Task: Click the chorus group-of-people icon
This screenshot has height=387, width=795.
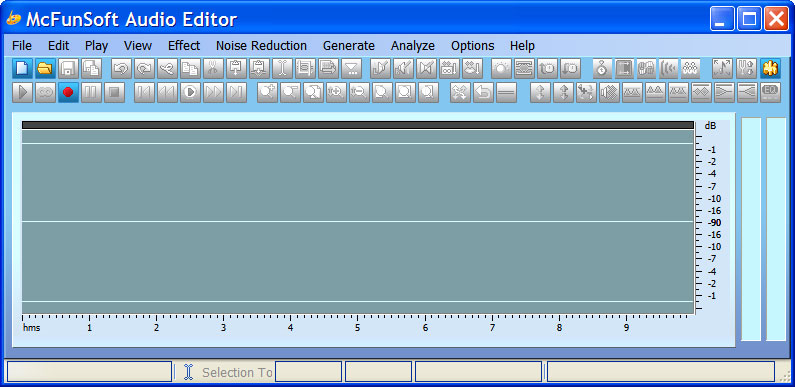Action: coord(691,68)
